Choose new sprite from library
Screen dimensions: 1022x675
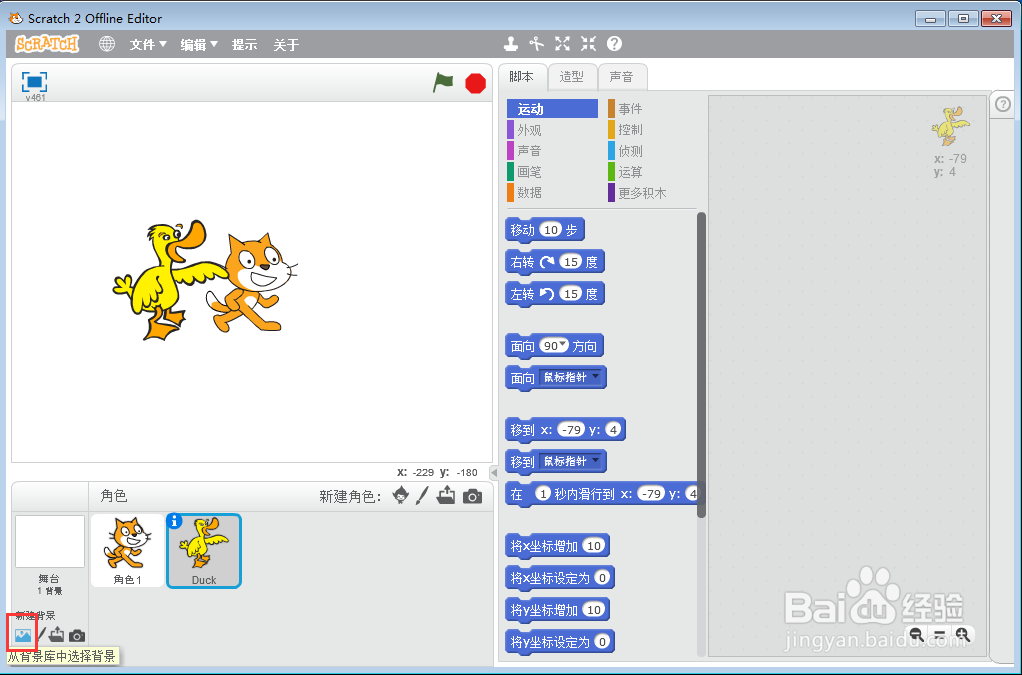[401, 496]
